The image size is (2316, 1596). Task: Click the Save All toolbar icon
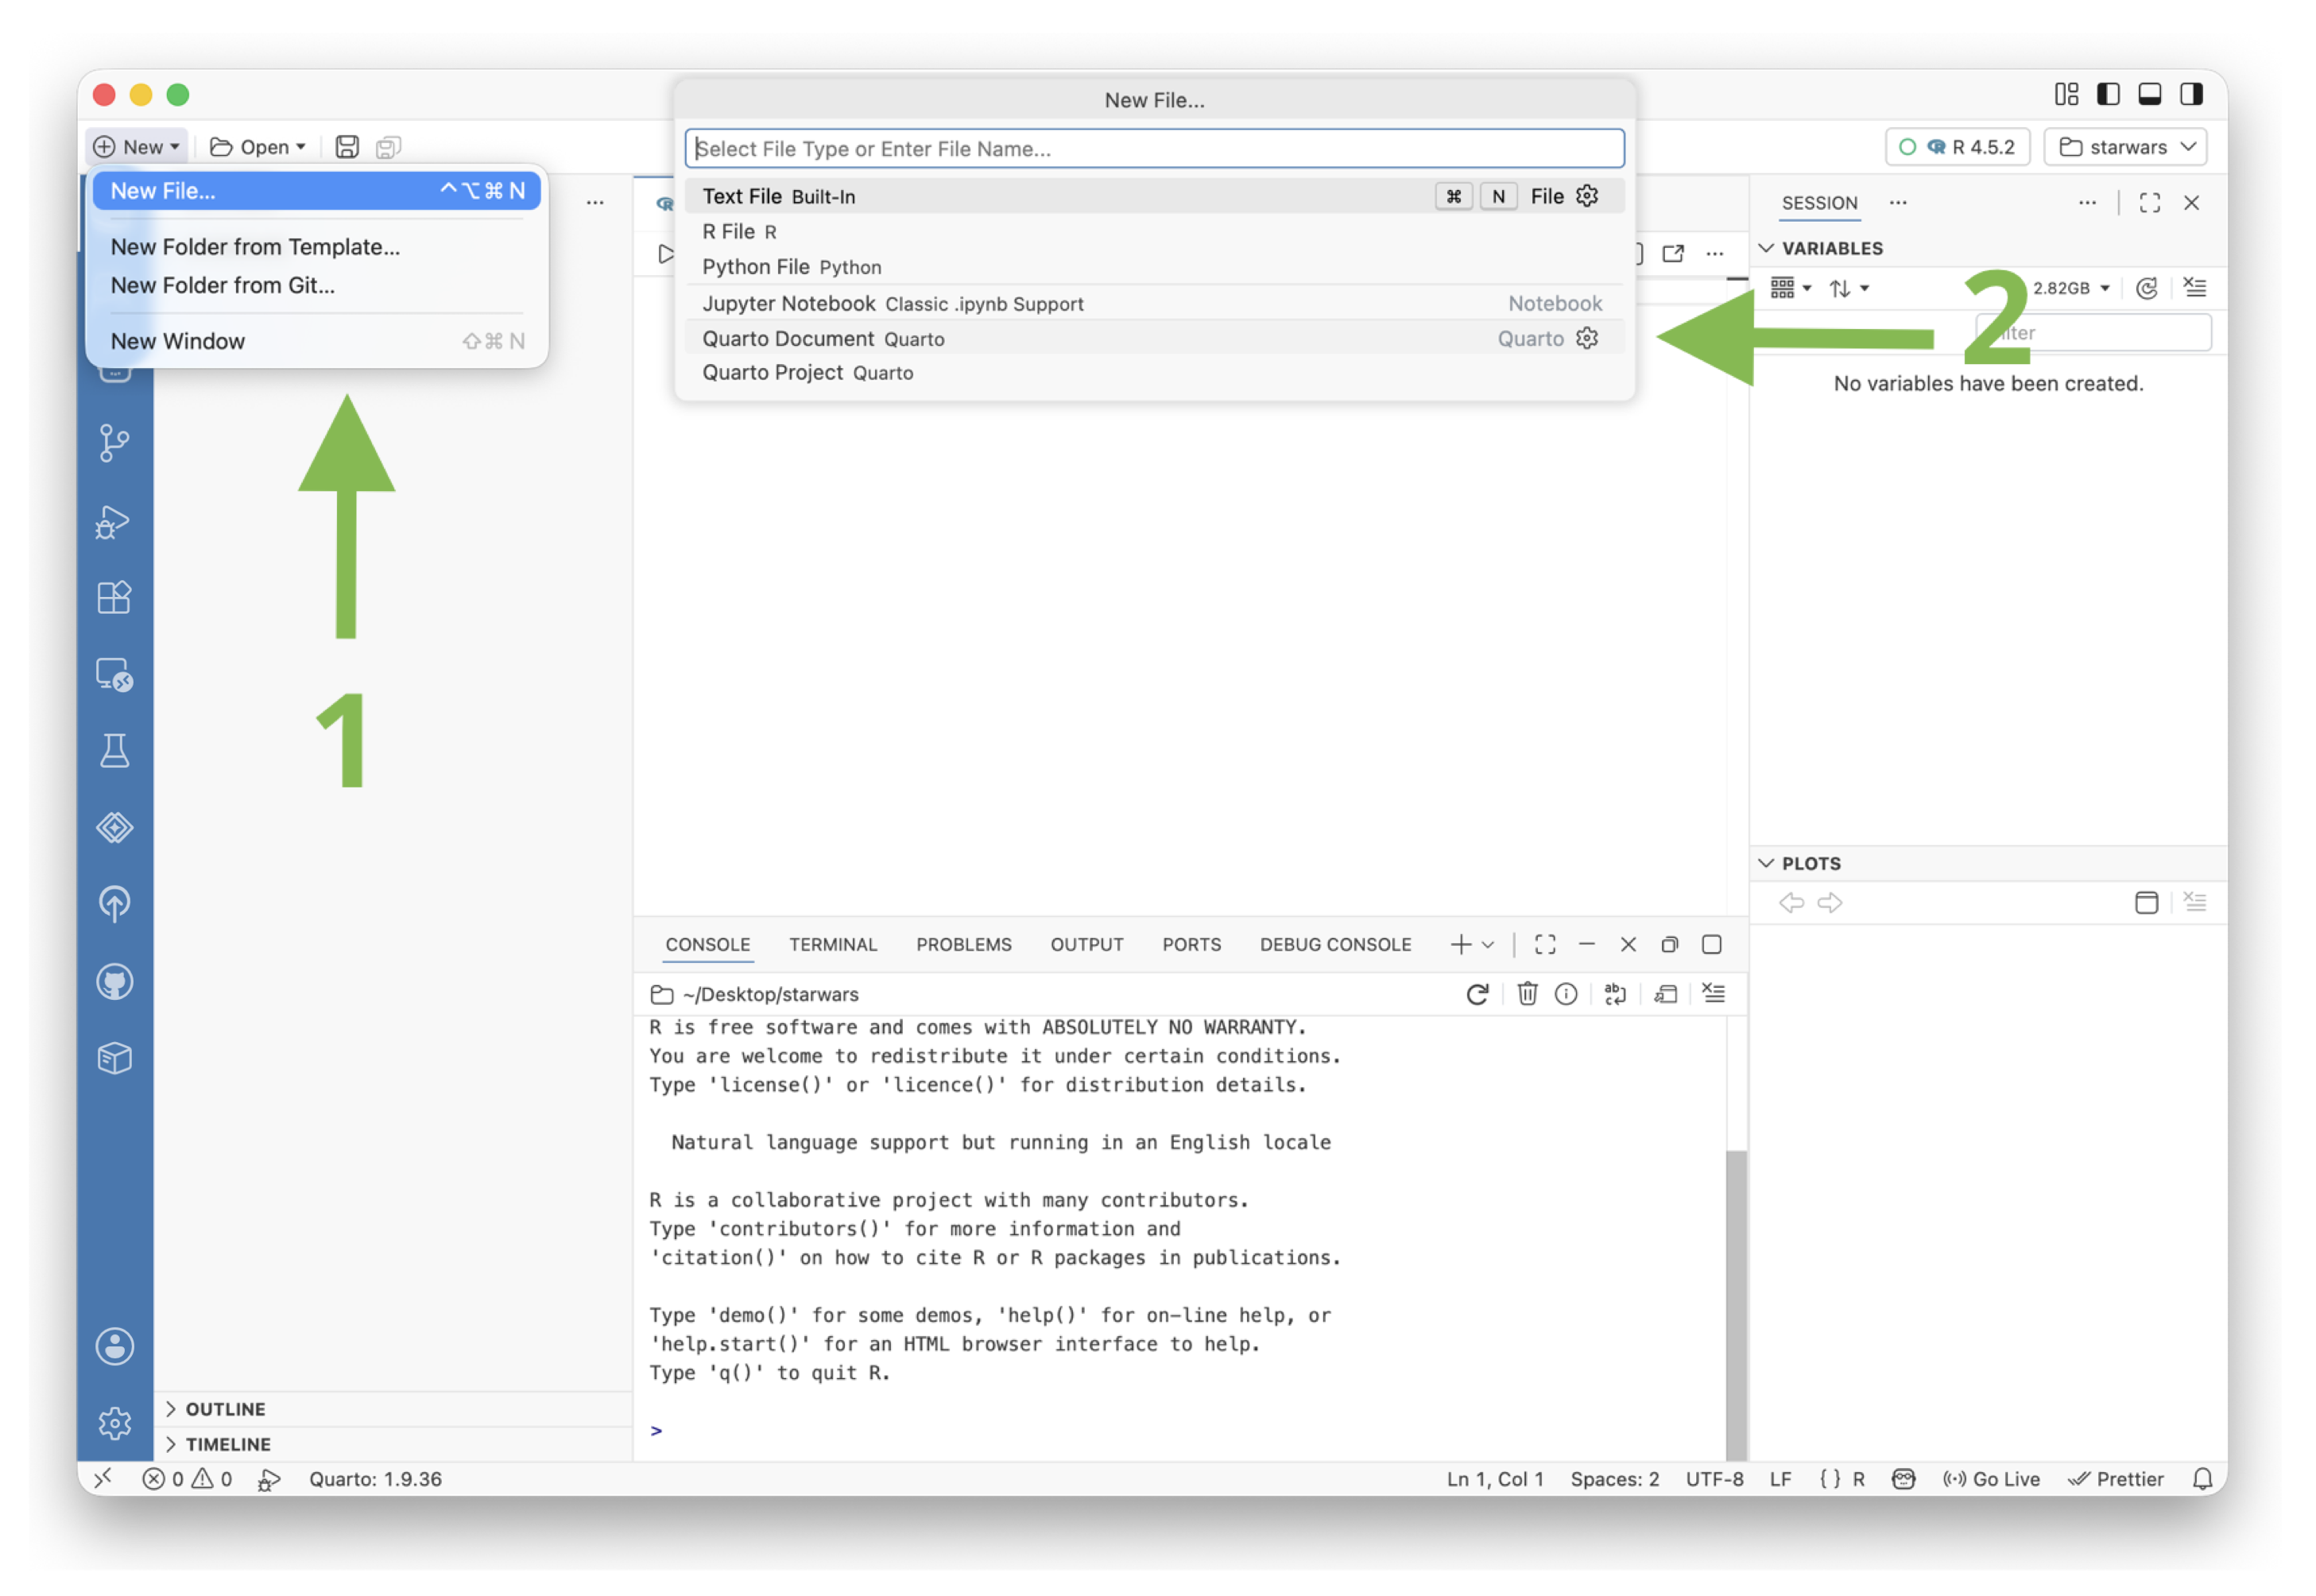389,147
